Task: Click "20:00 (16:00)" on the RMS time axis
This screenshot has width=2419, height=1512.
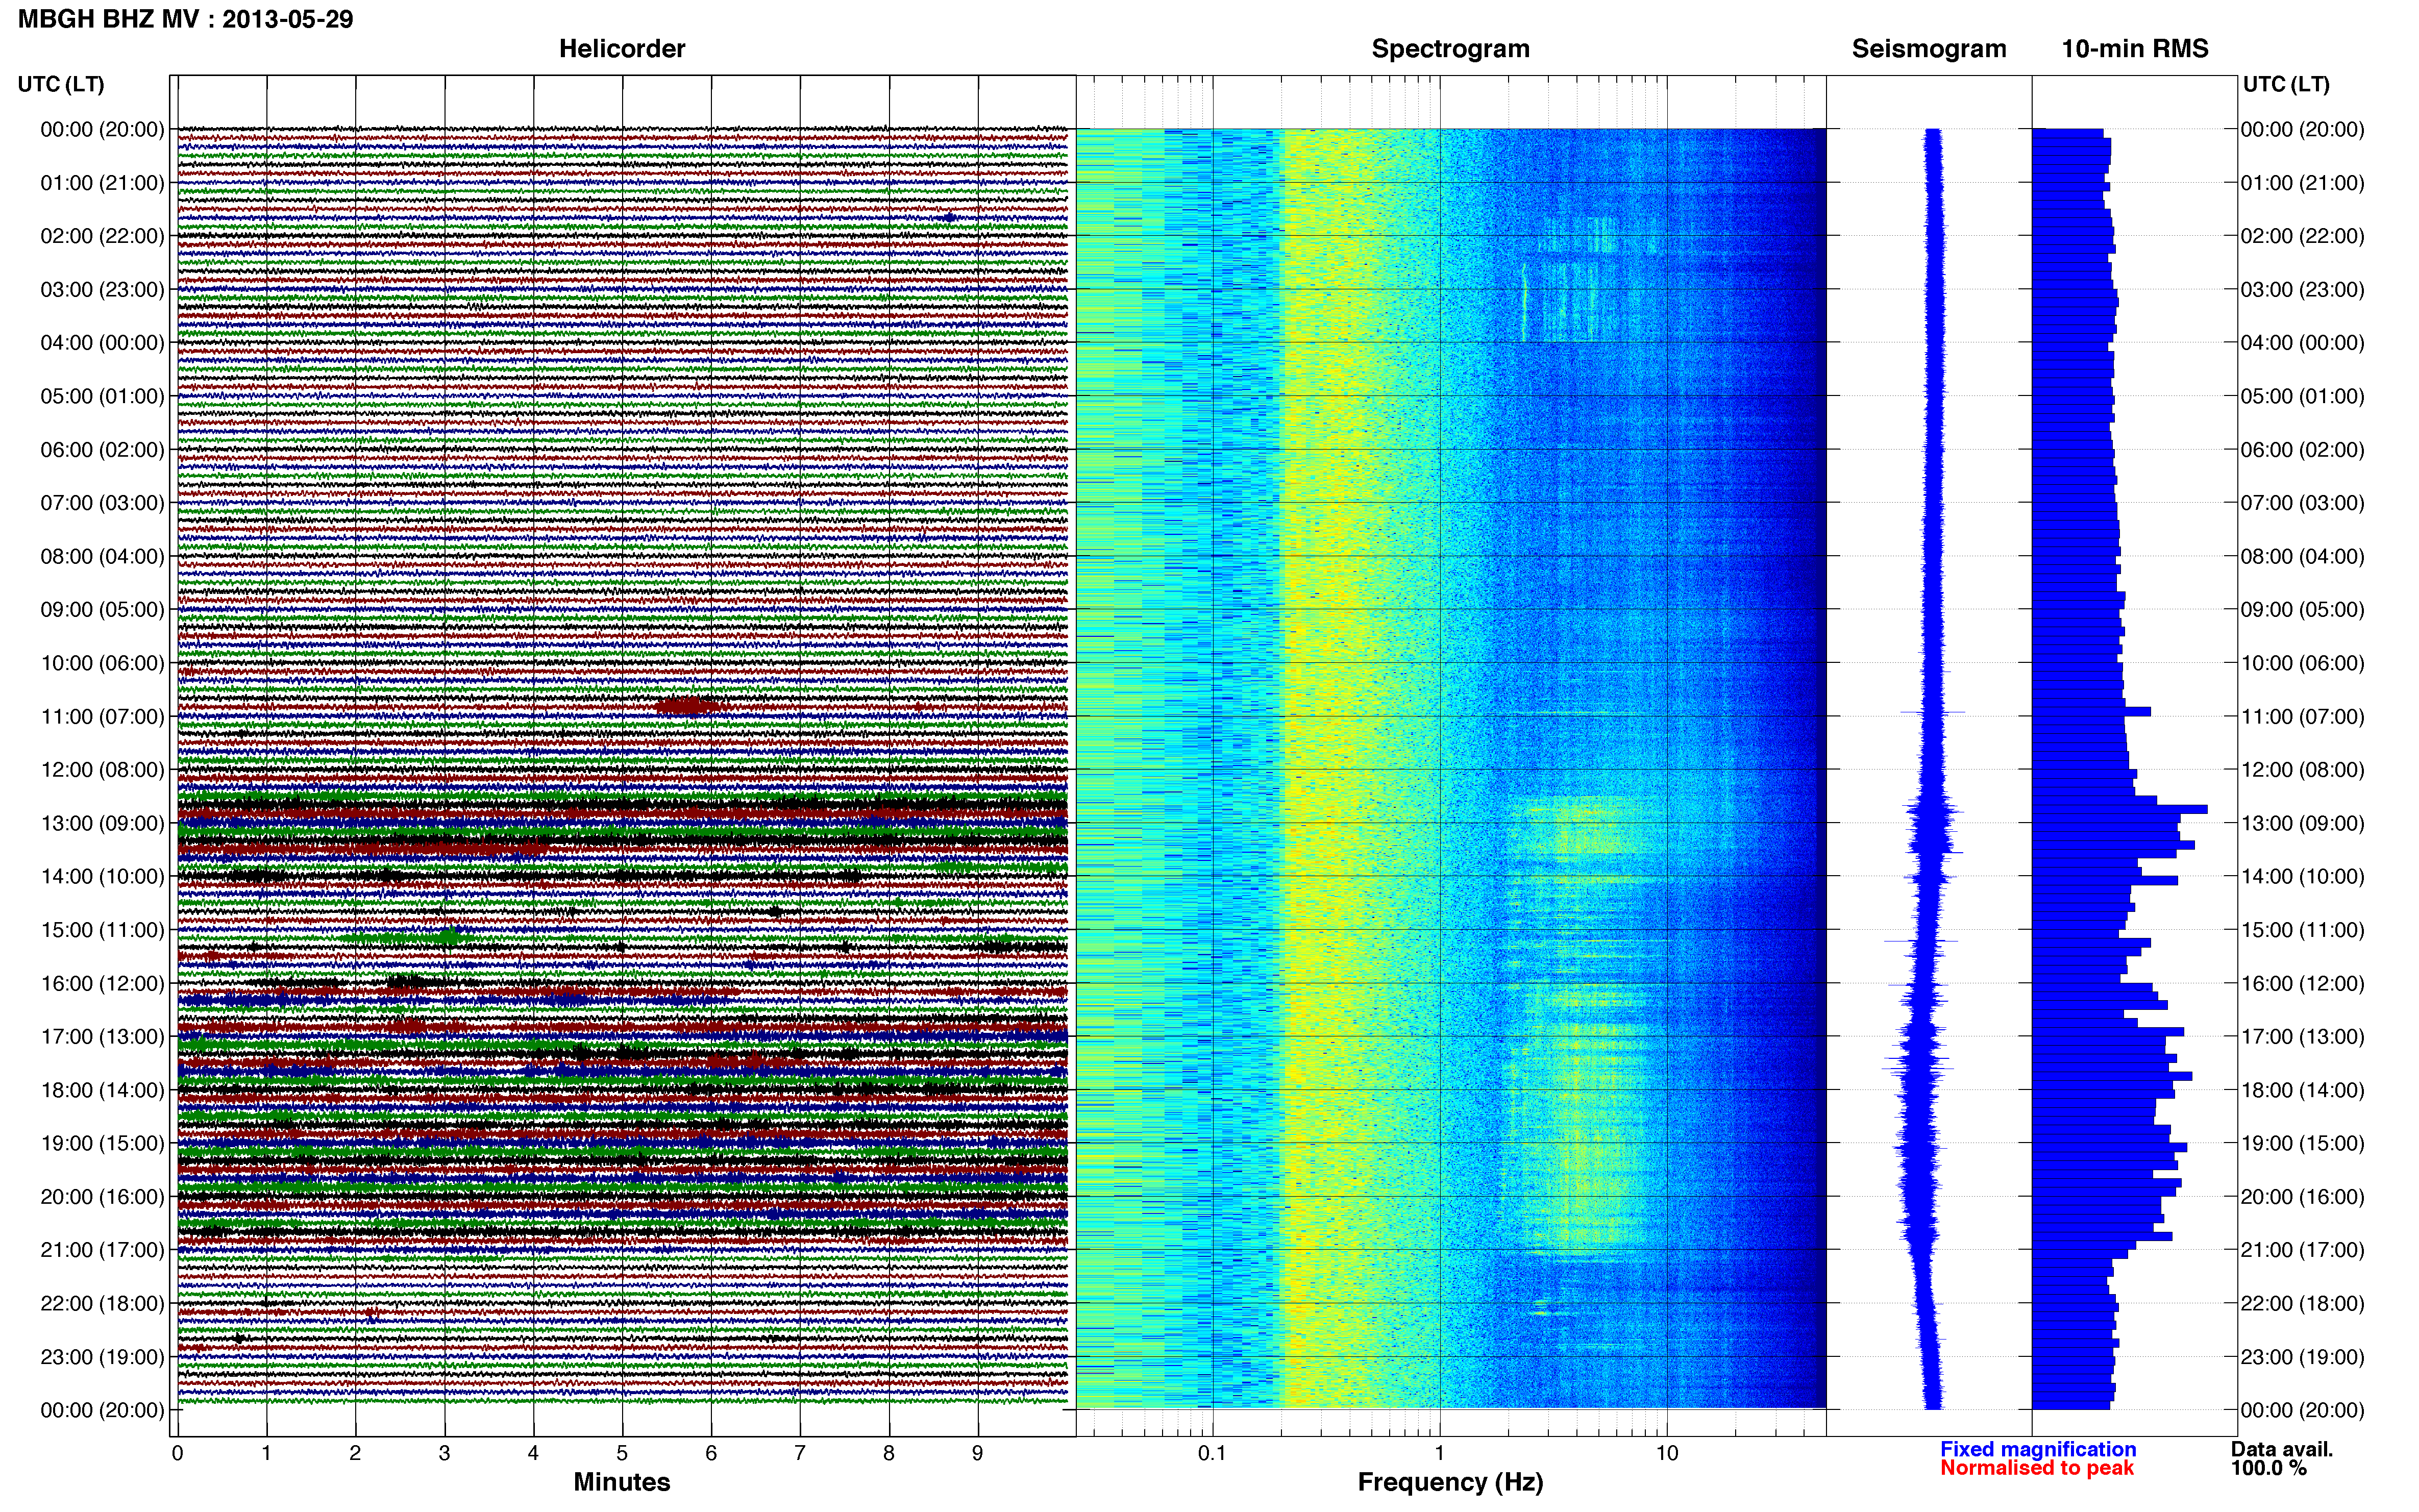Action: coord(2302,1197)
